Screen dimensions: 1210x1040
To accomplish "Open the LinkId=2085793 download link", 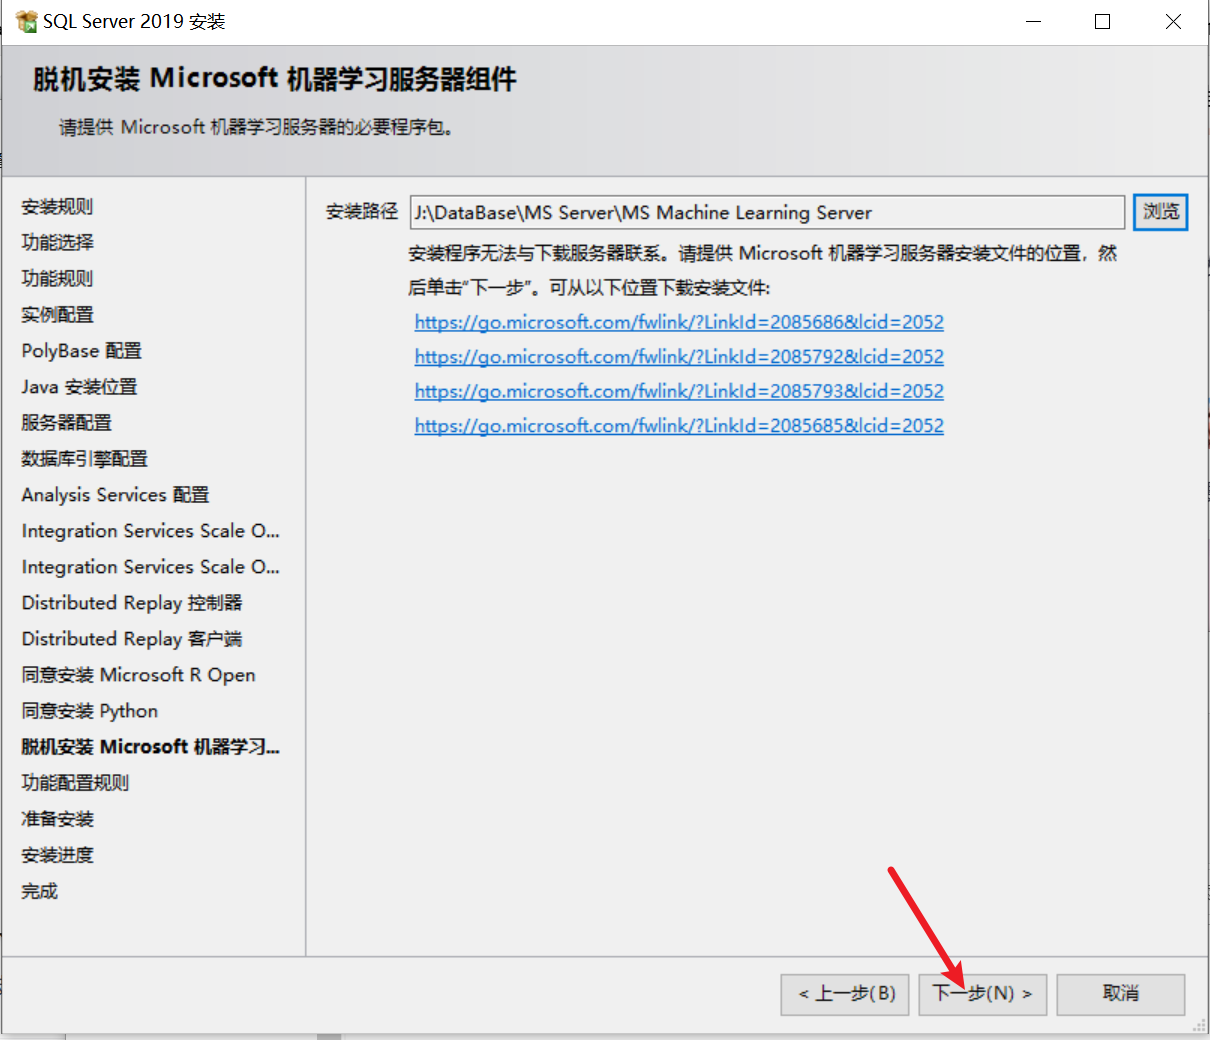I will pos(679,391).
